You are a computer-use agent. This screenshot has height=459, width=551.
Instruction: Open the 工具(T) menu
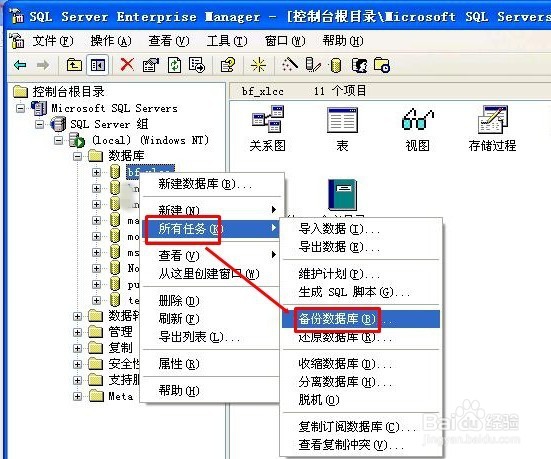tap(227, 41)
